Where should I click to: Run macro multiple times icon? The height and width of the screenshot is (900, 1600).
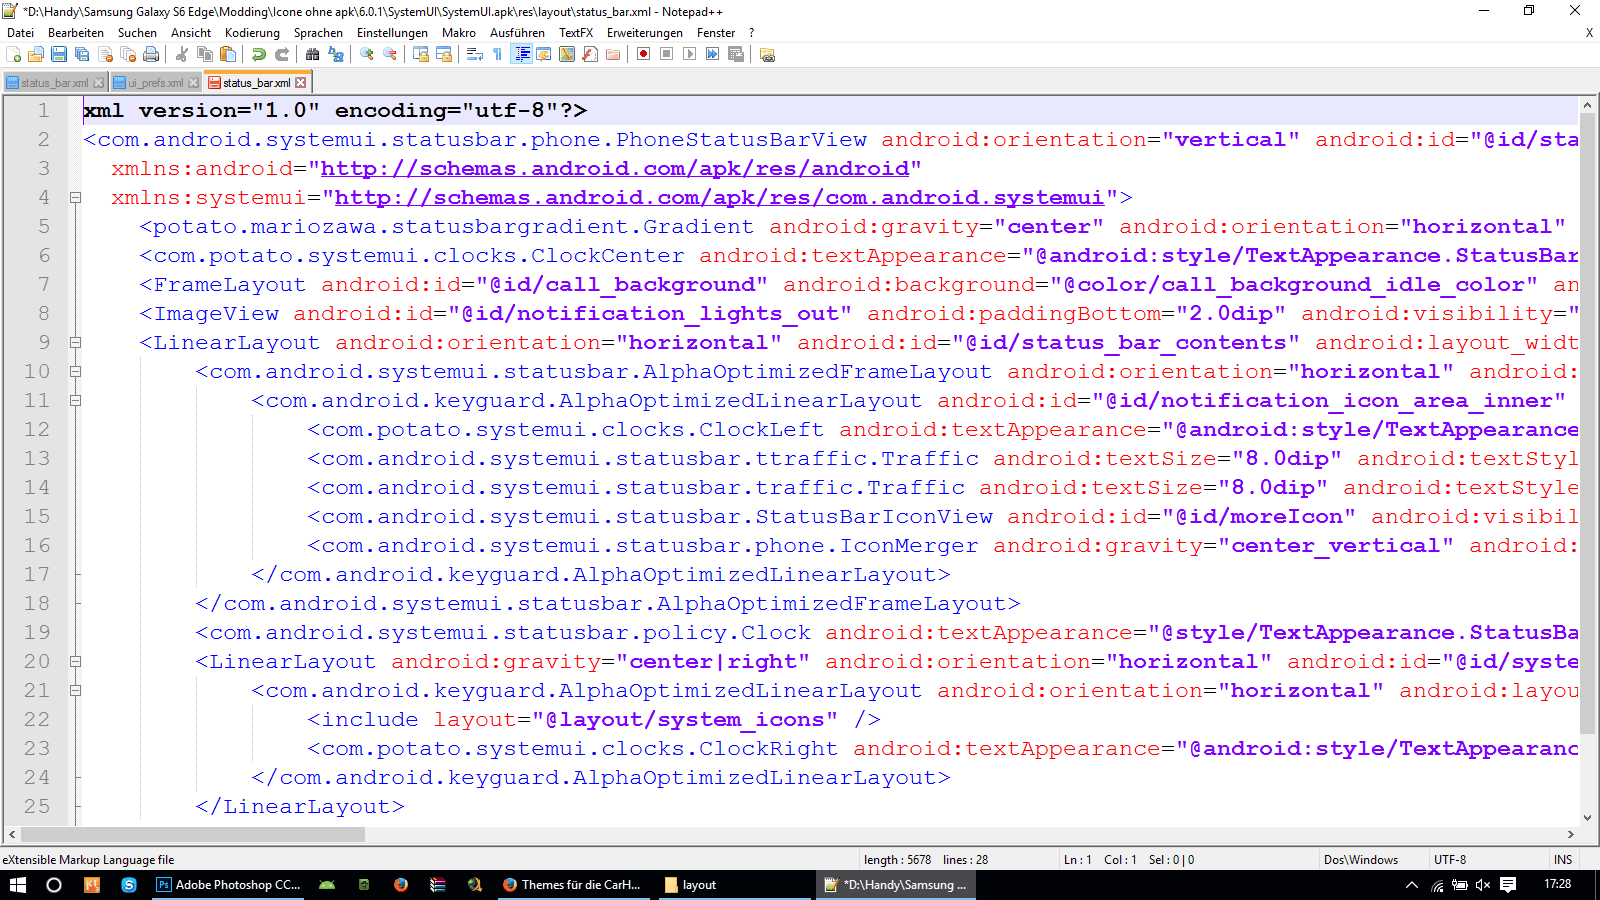click(x=713, y=54)
